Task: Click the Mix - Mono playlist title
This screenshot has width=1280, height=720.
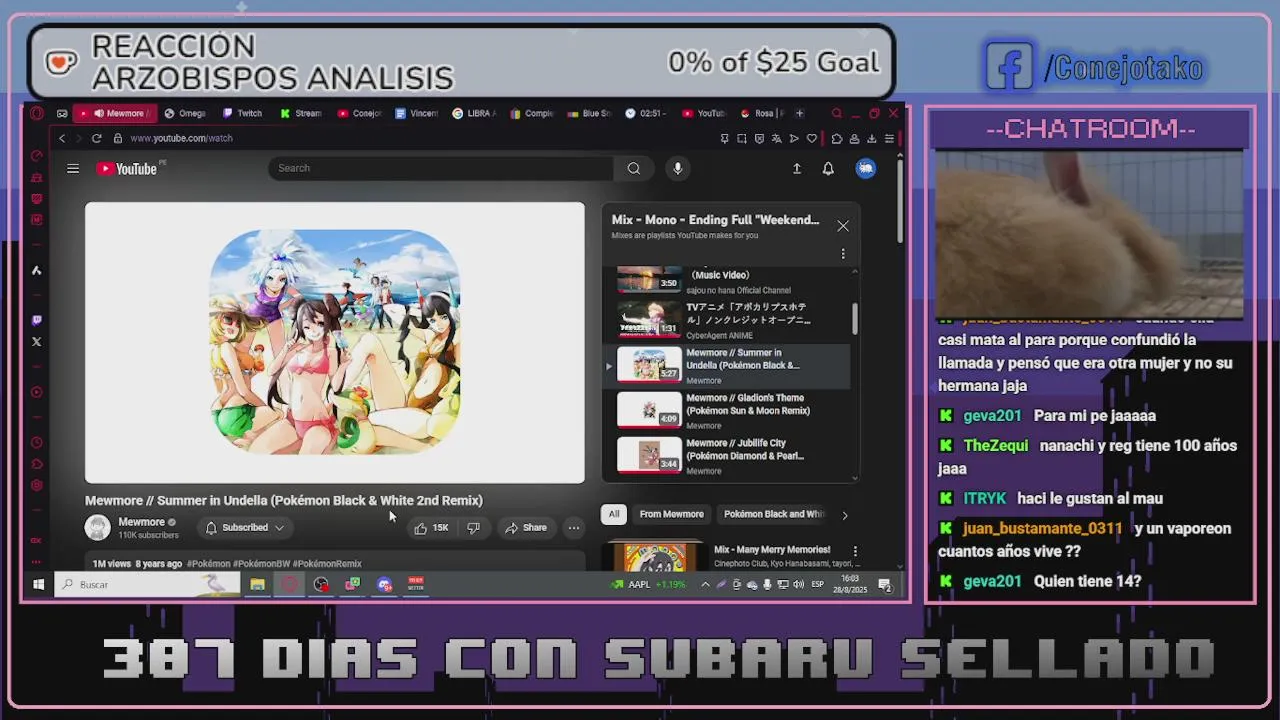Action: (715, 220)
